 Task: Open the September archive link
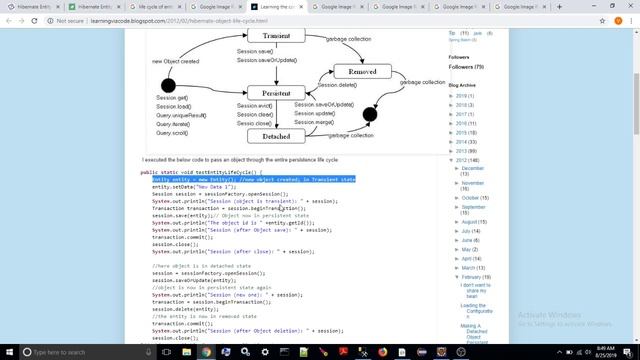point(473,207)
